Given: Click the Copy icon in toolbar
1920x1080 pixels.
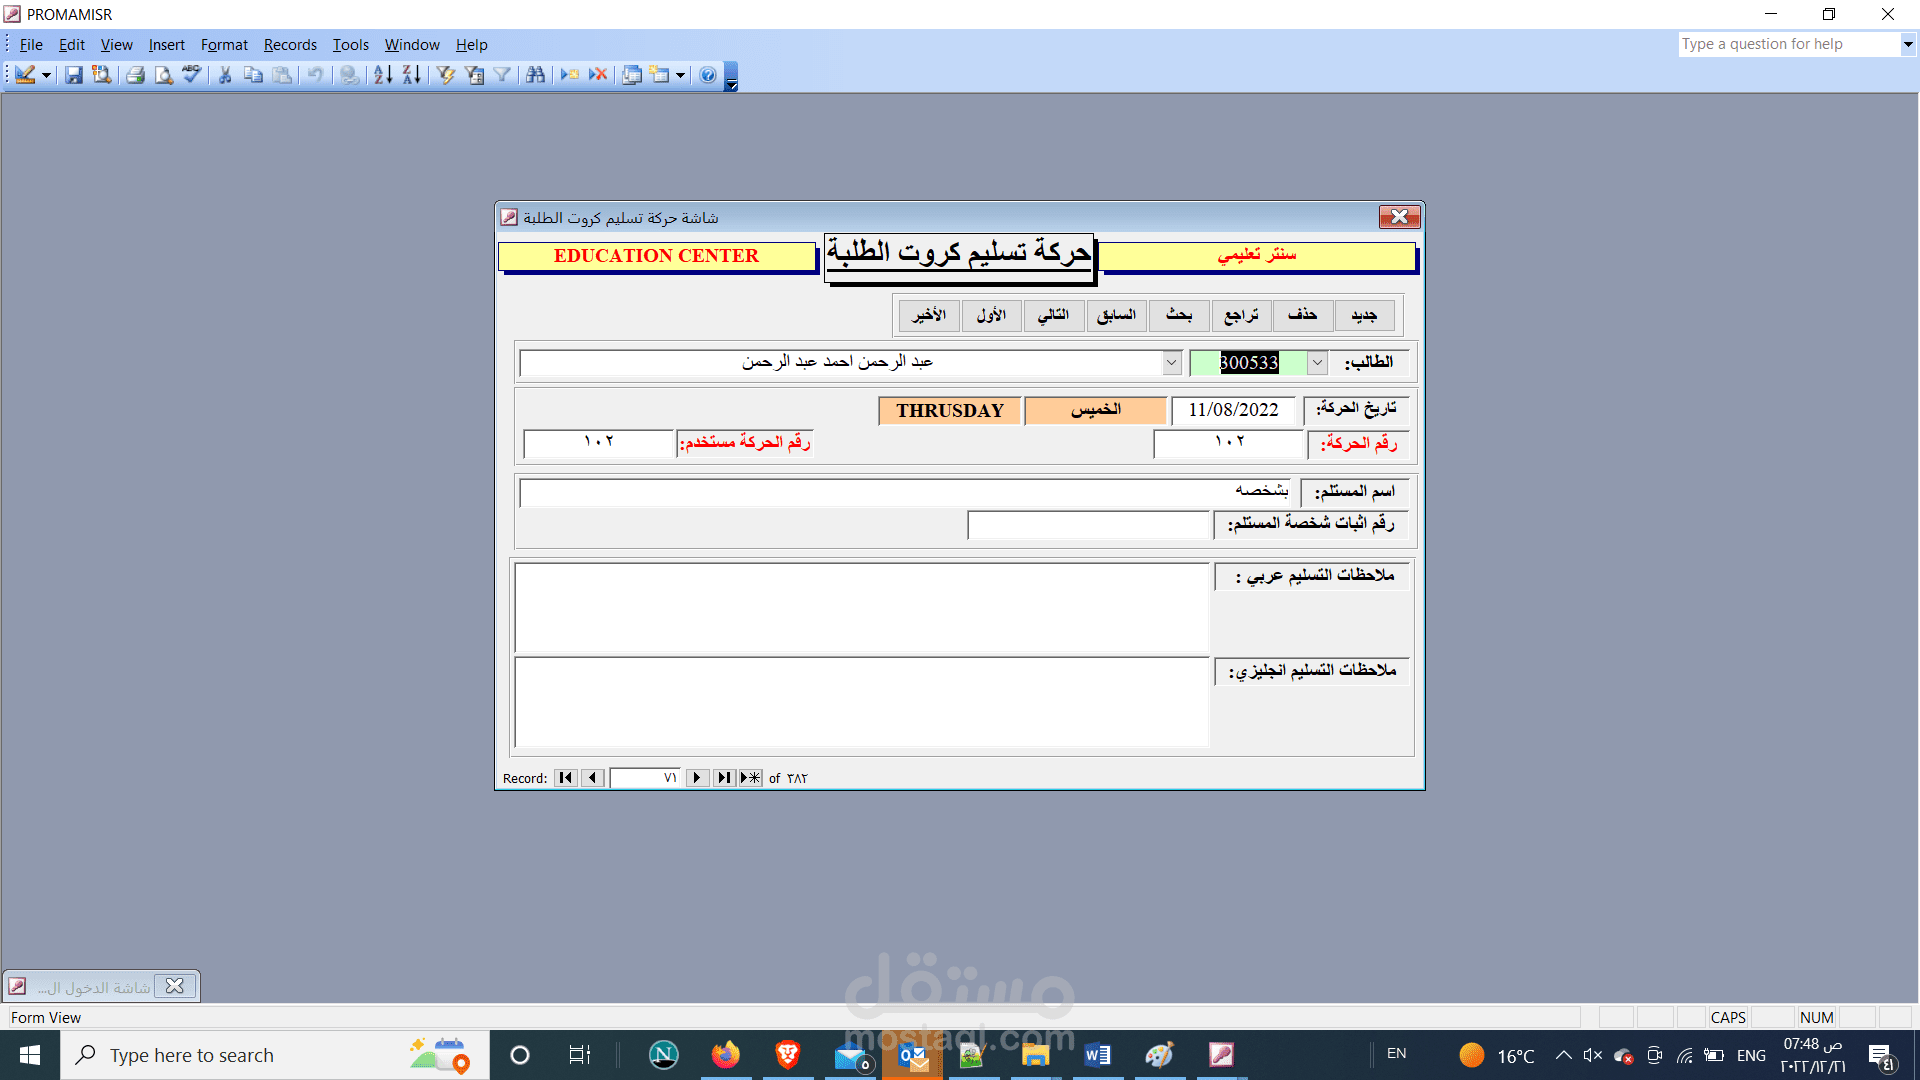Looking at the screenshot, I should (254, 75).
